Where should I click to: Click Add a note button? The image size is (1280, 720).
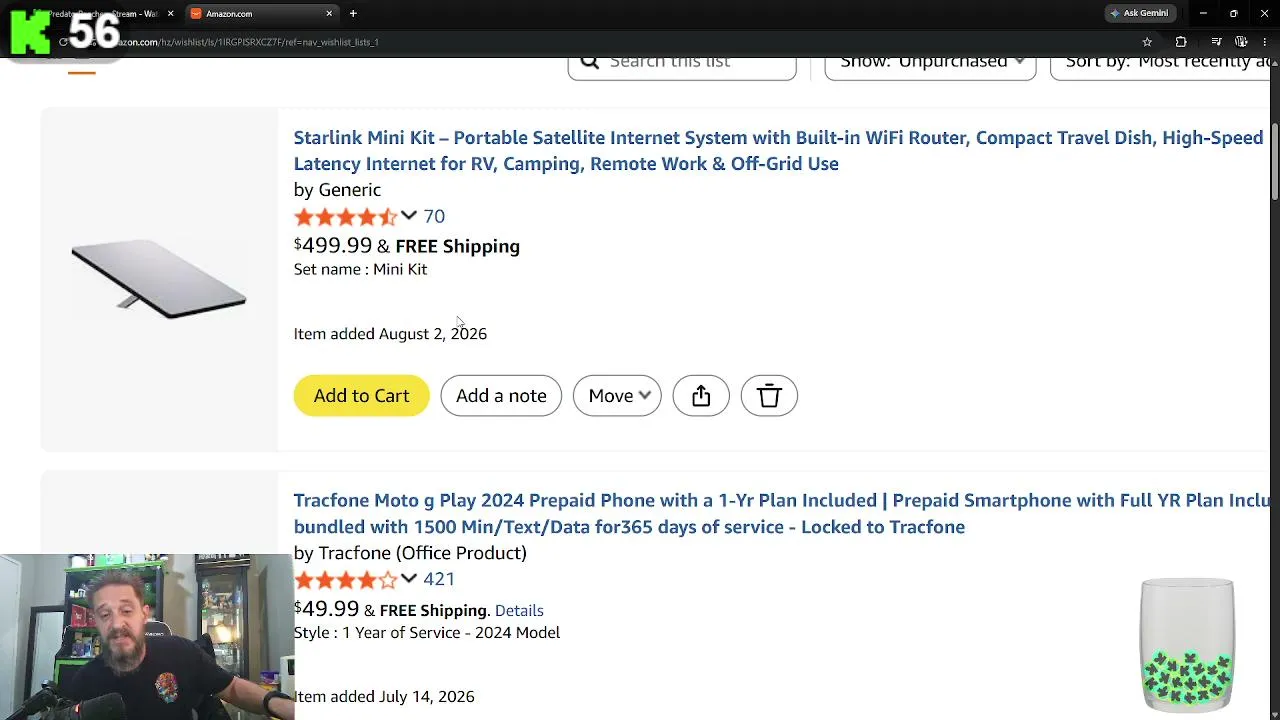(501, 396)
